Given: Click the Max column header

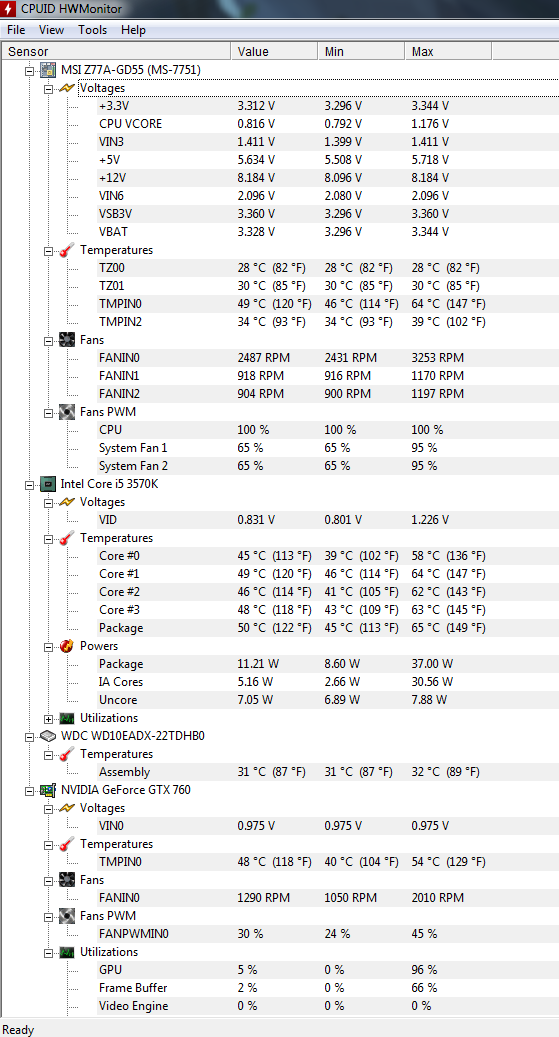Looking at the screenshot, I should (448, 52).
